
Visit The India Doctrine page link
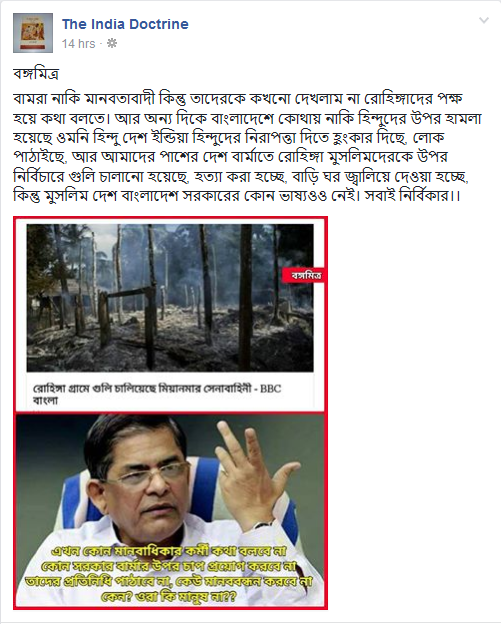point(125,24)
